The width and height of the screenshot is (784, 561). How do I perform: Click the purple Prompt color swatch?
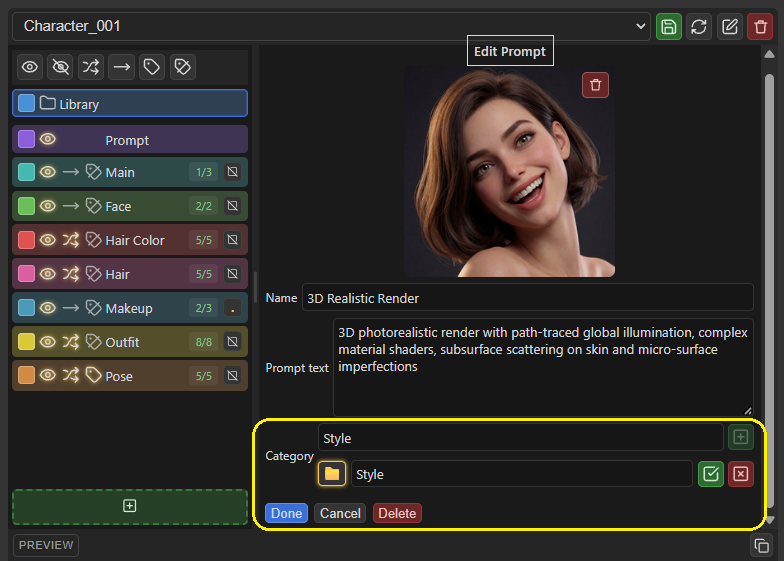coord(26,139)
